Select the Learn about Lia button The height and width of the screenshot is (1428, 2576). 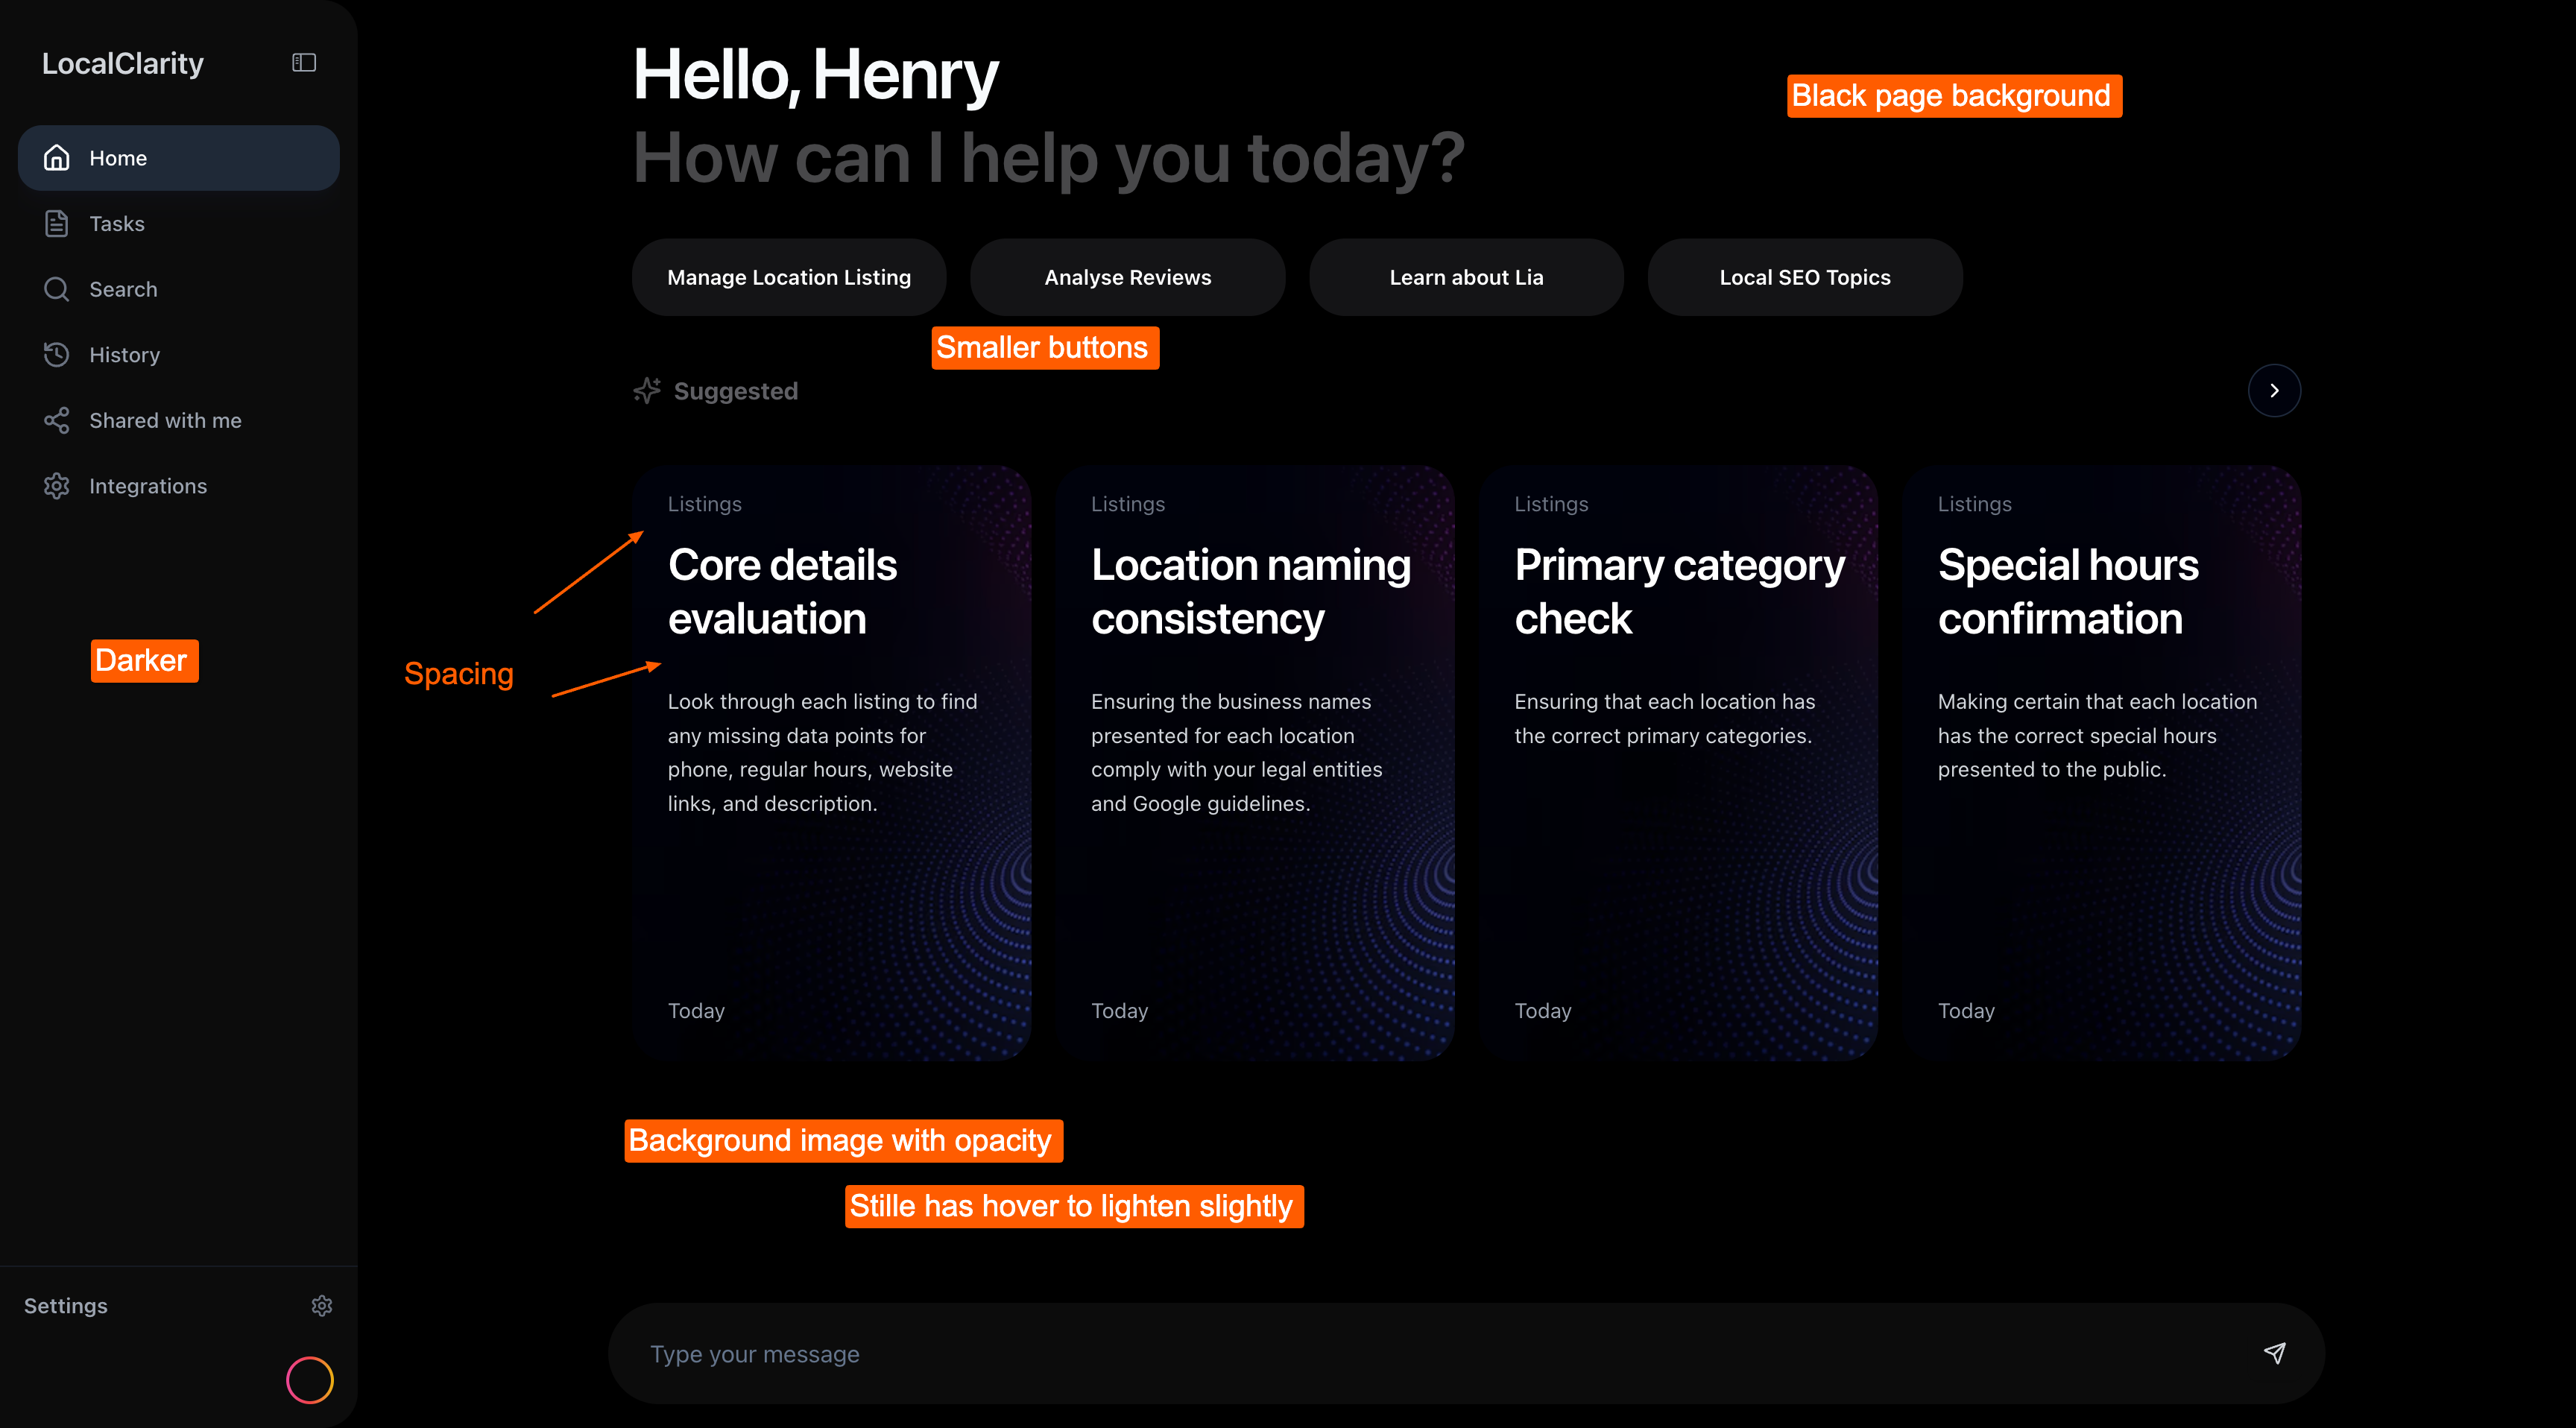(1465, 277)
